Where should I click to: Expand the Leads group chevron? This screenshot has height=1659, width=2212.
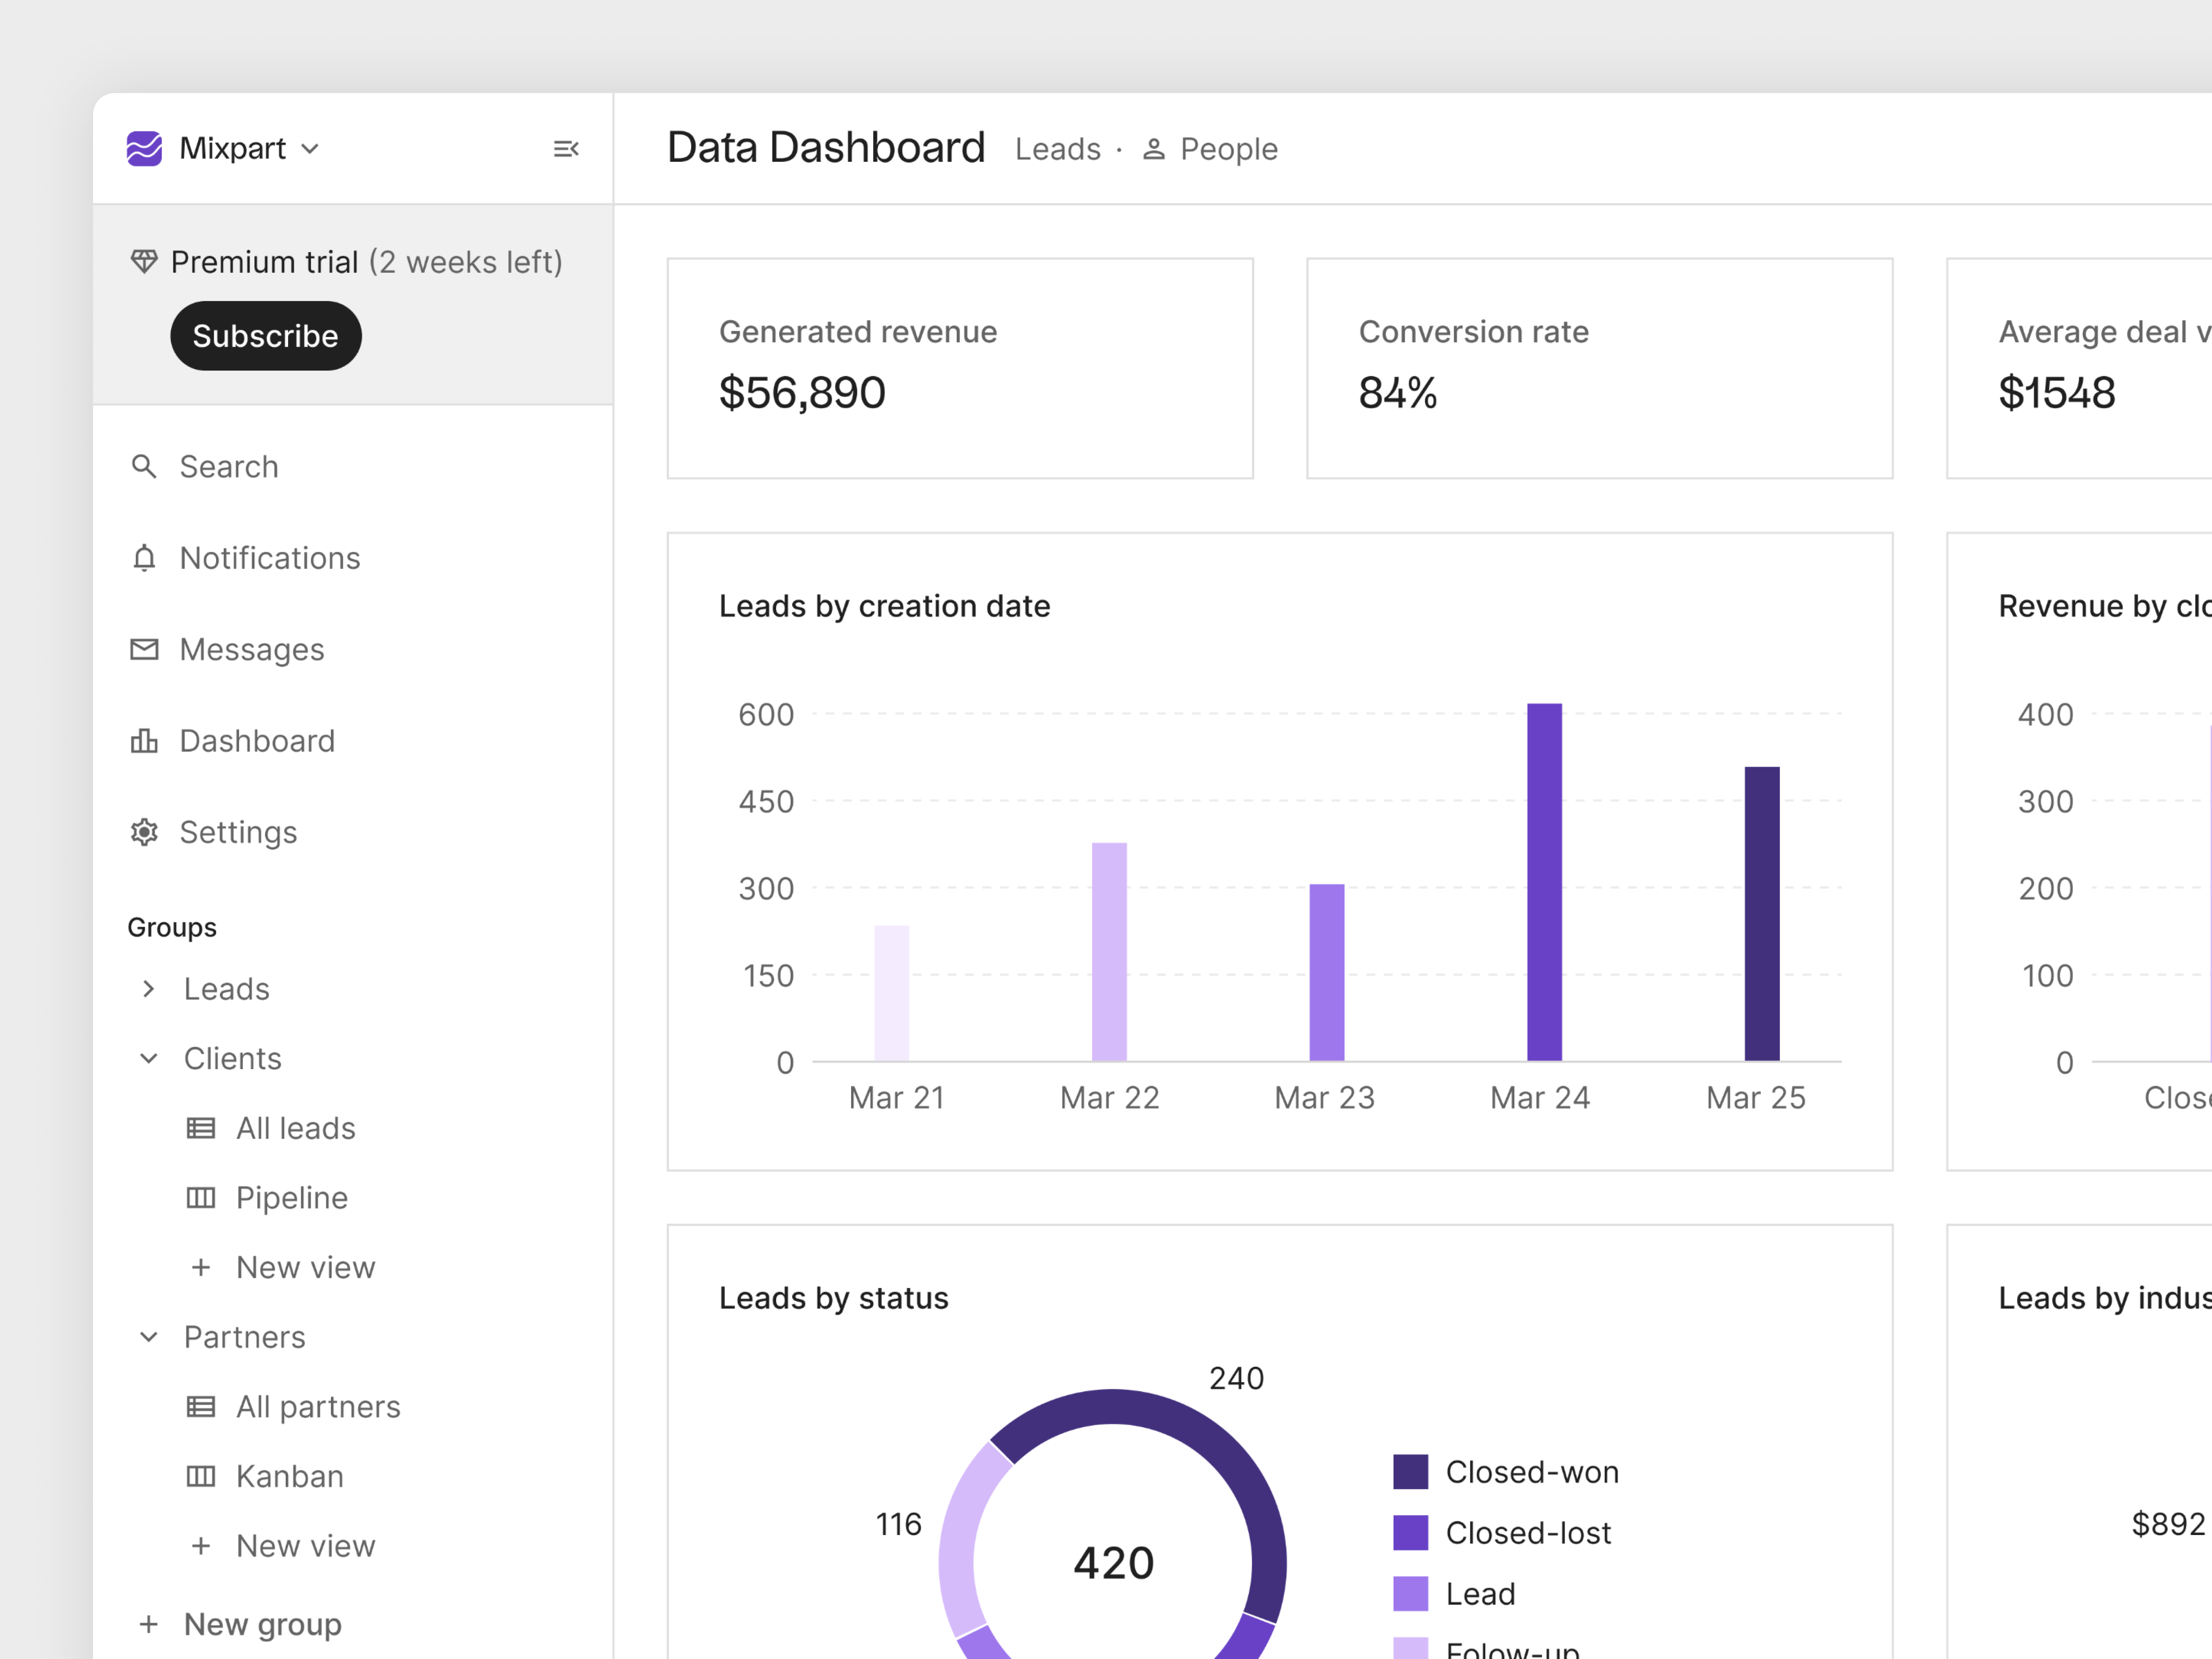tap(148, 989)
